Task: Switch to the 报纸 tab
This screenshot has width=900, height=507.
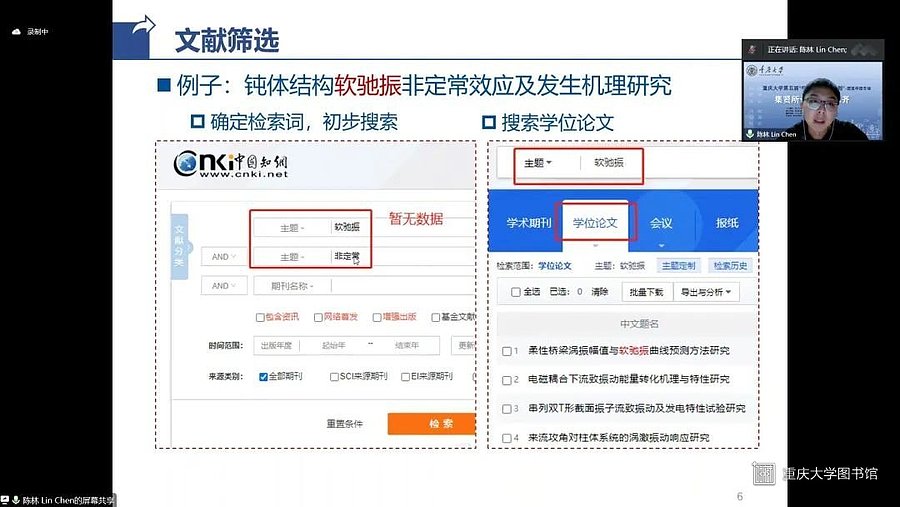Action: [727, 223]
